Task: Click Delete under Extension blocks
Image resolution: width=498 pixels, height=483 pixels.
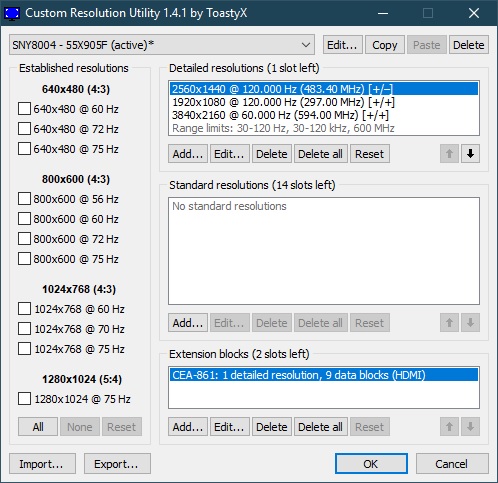Action: 272,426
